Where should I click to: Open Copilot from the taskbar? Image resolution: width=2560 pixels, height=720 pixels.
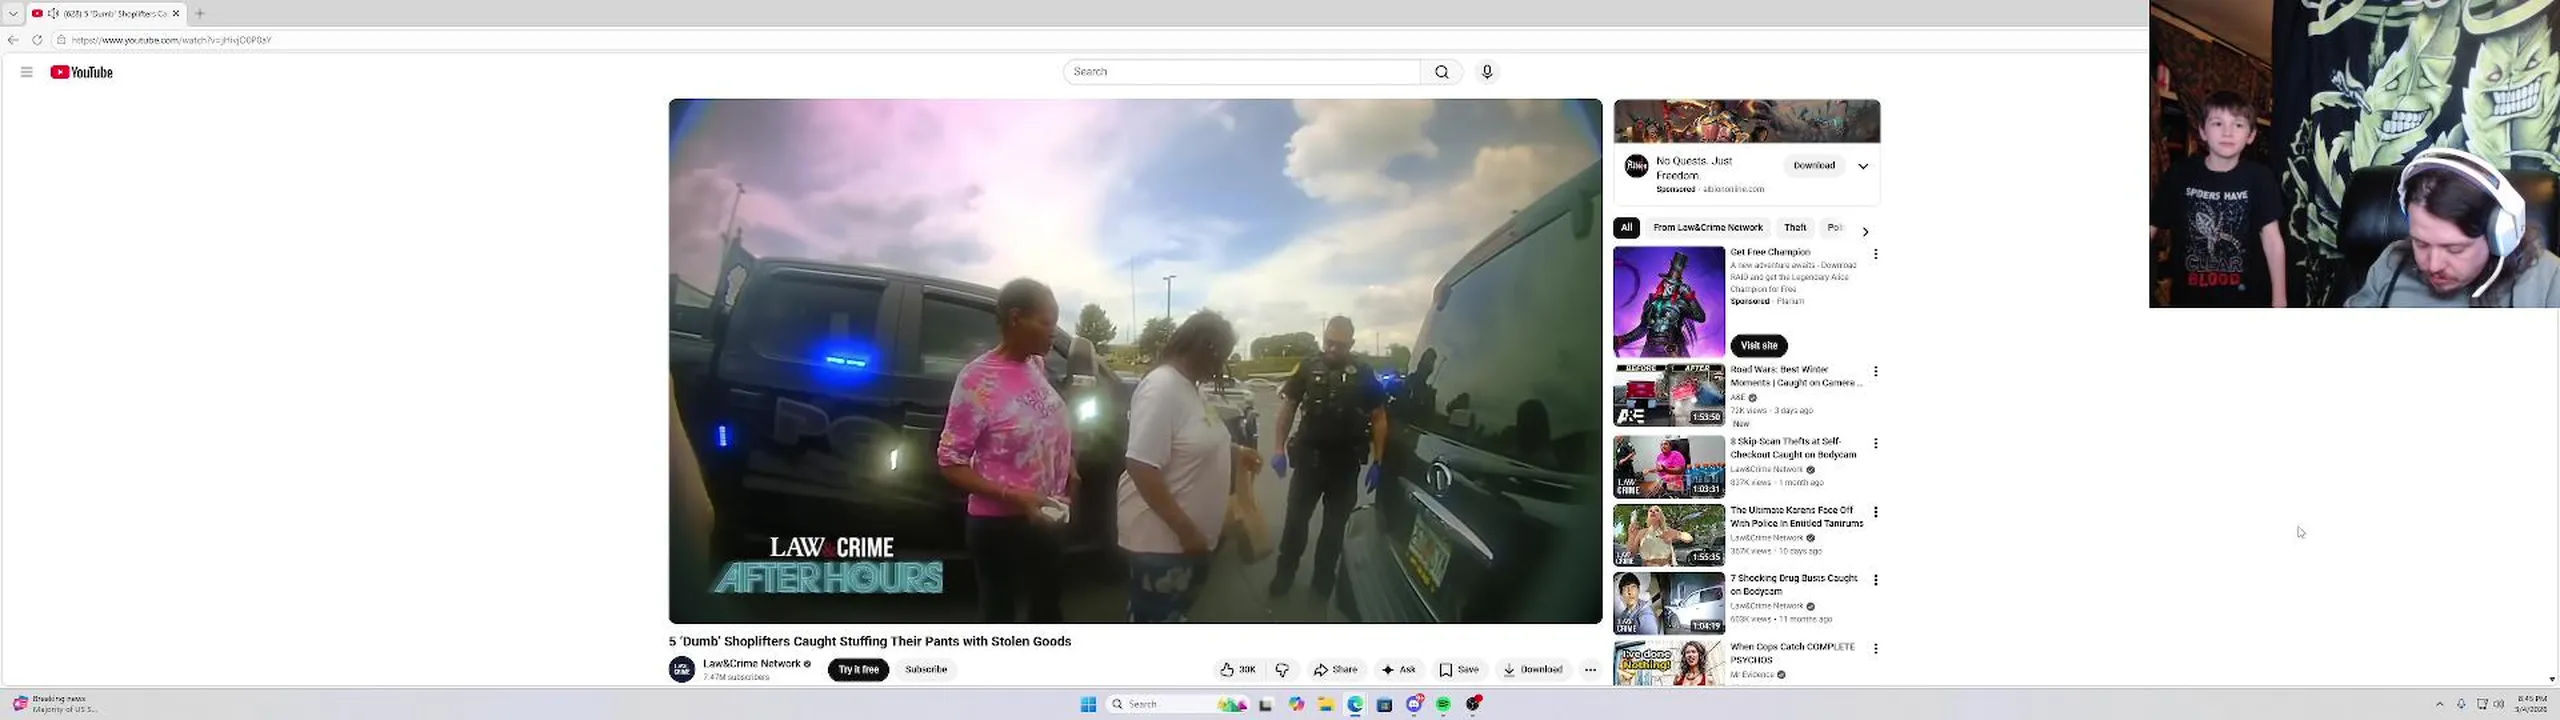point(1296,704)
